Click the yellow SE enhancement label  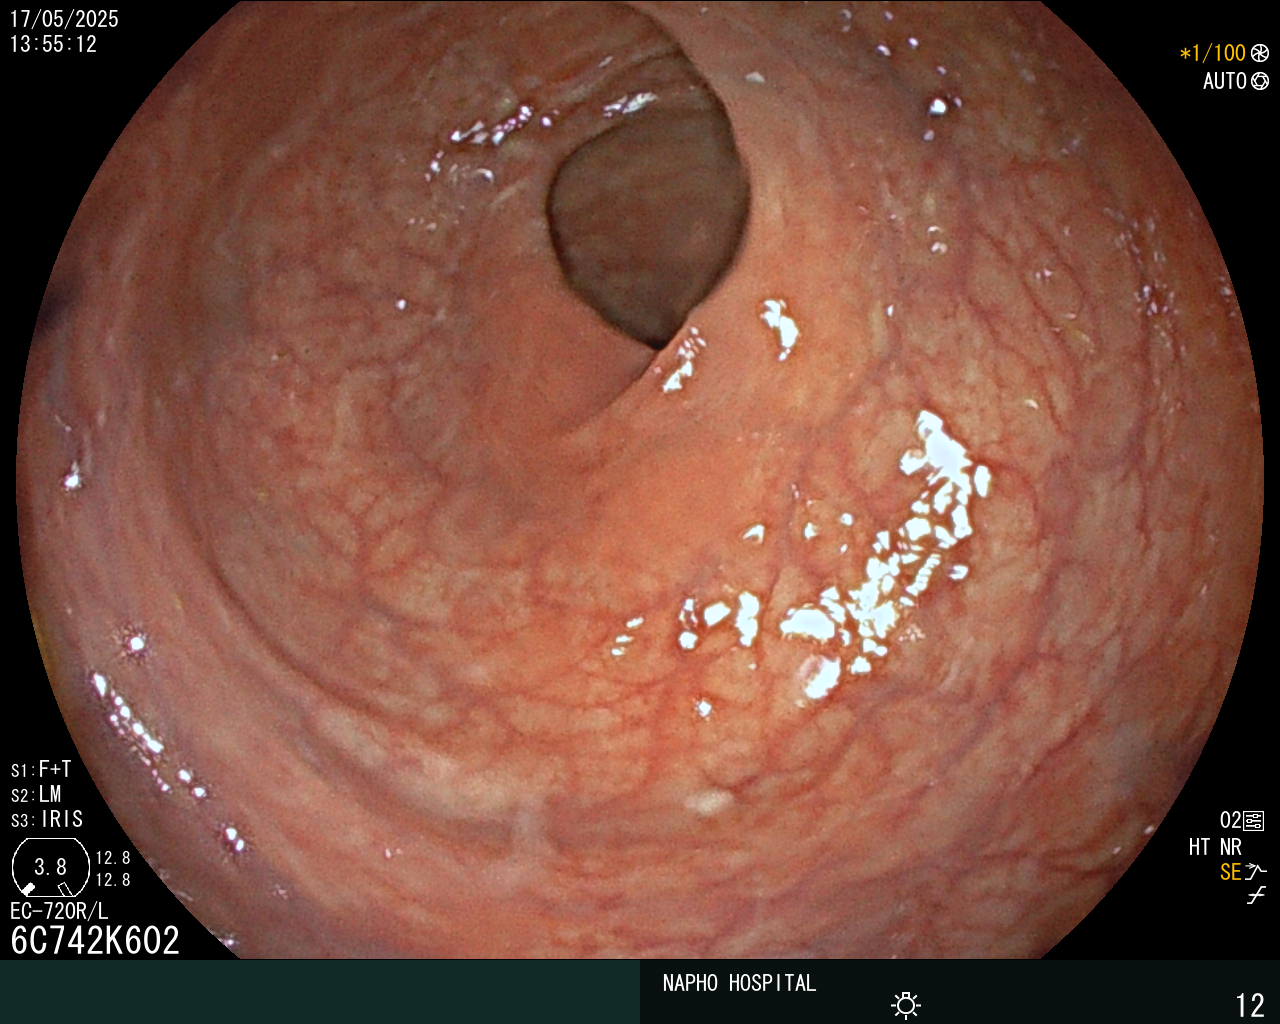pyautogui.click(x=1230, y=872)
